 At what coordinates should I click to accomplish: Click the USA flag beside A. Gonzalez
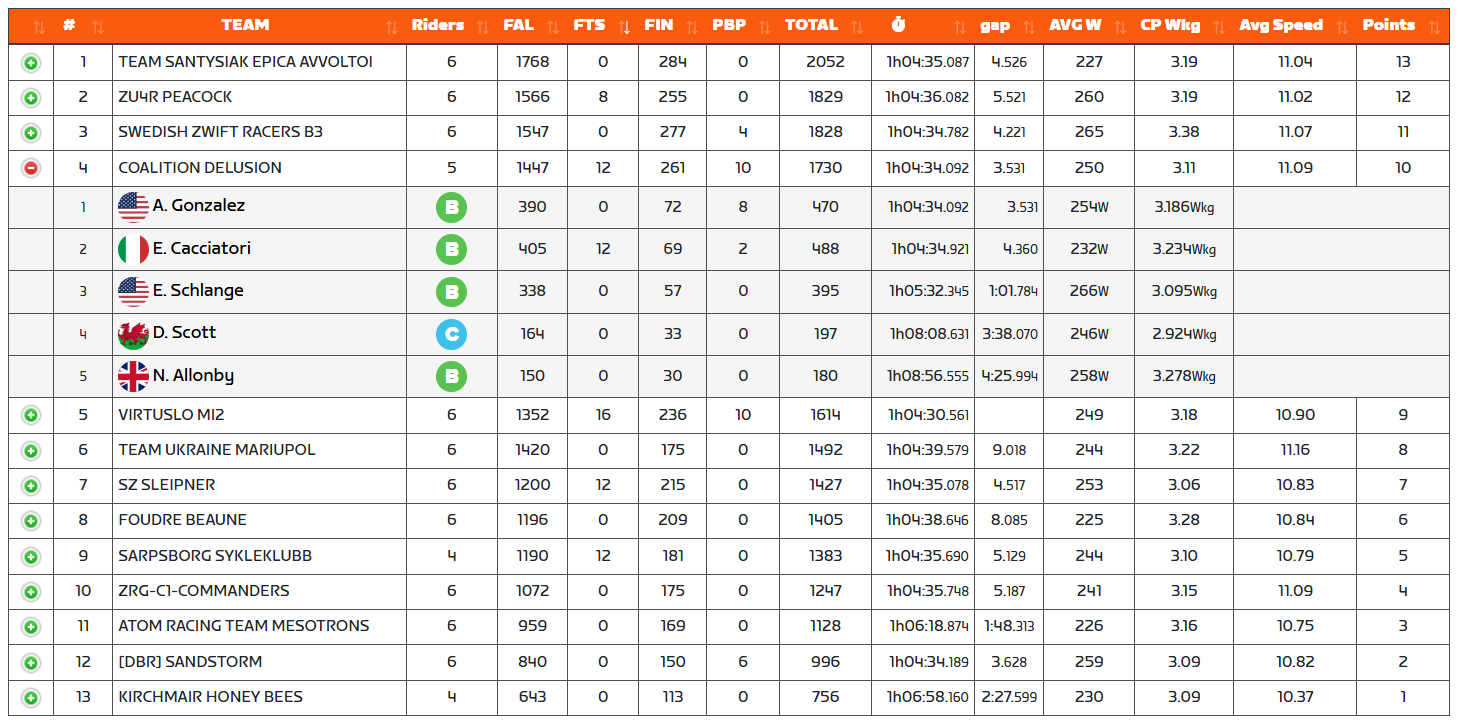133,207
